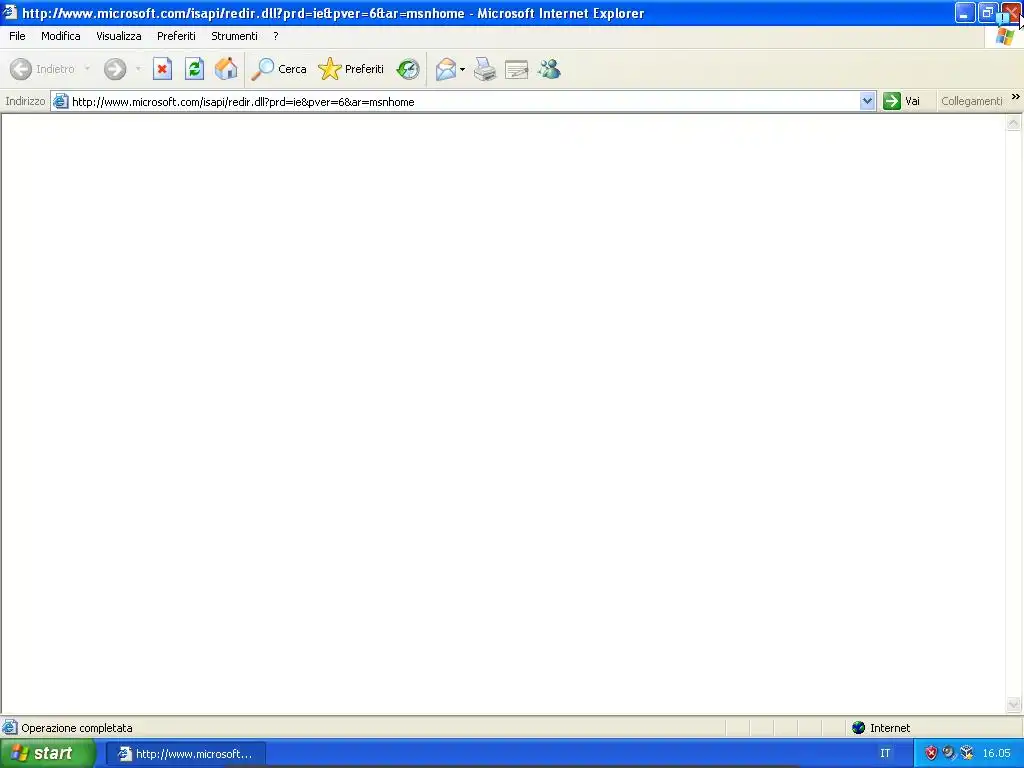The image size is (1024, 768).
Task: Refresh the page with green arrows icon
Action: pyautogui.click(x=194, y=69)
